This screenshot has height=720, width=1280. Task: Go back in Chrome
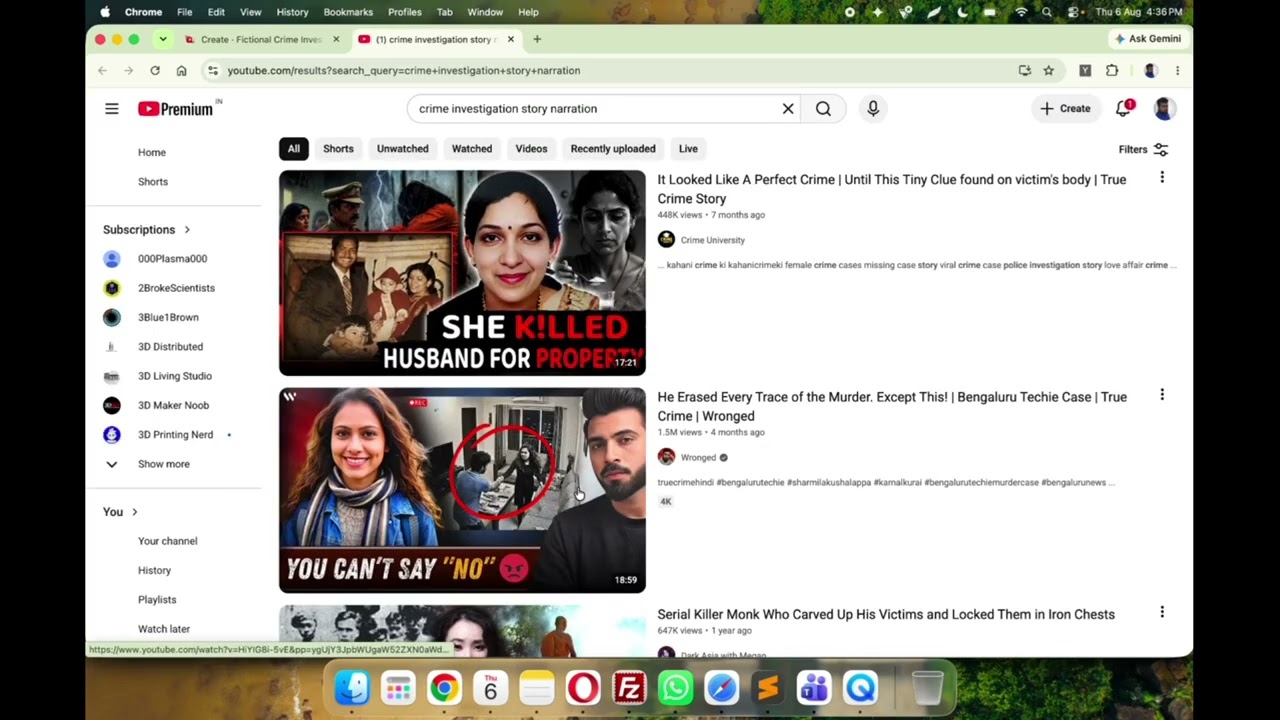[x=102, y=71]
